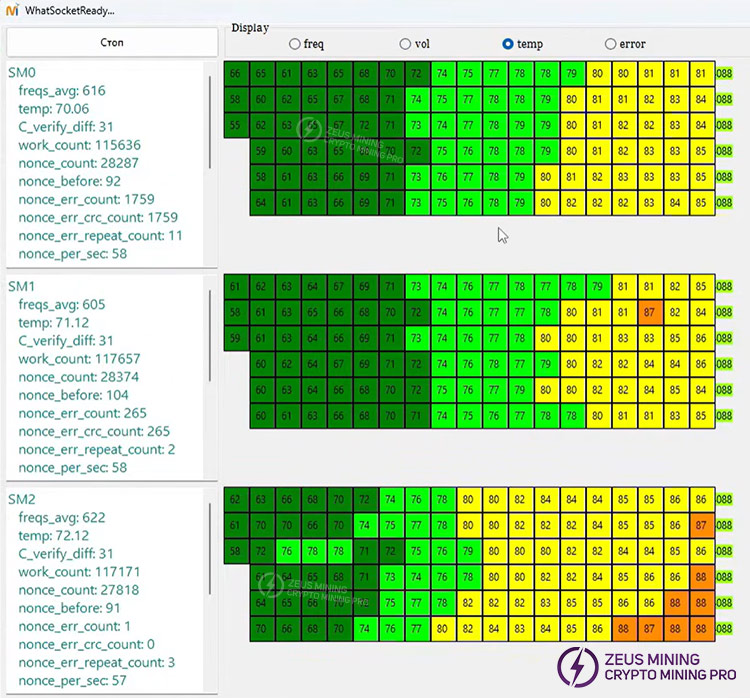This screenshot has width=750, height=698.
Task: Click the SM2 chip cell showing 62
Action: 235,499
